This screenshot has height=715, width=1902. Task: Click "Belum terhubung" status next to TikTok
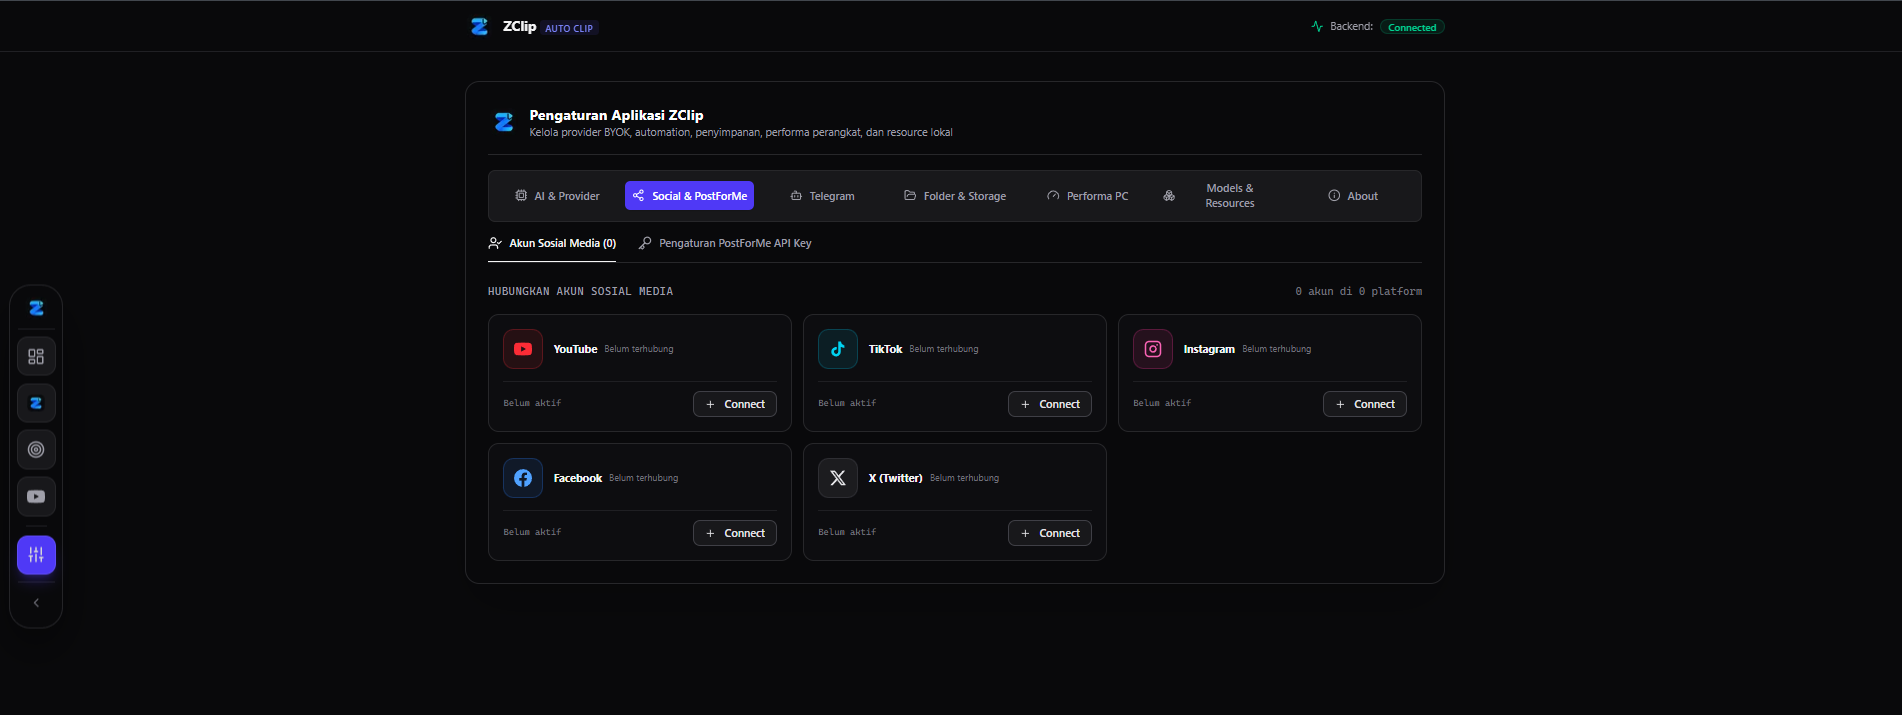944,349
